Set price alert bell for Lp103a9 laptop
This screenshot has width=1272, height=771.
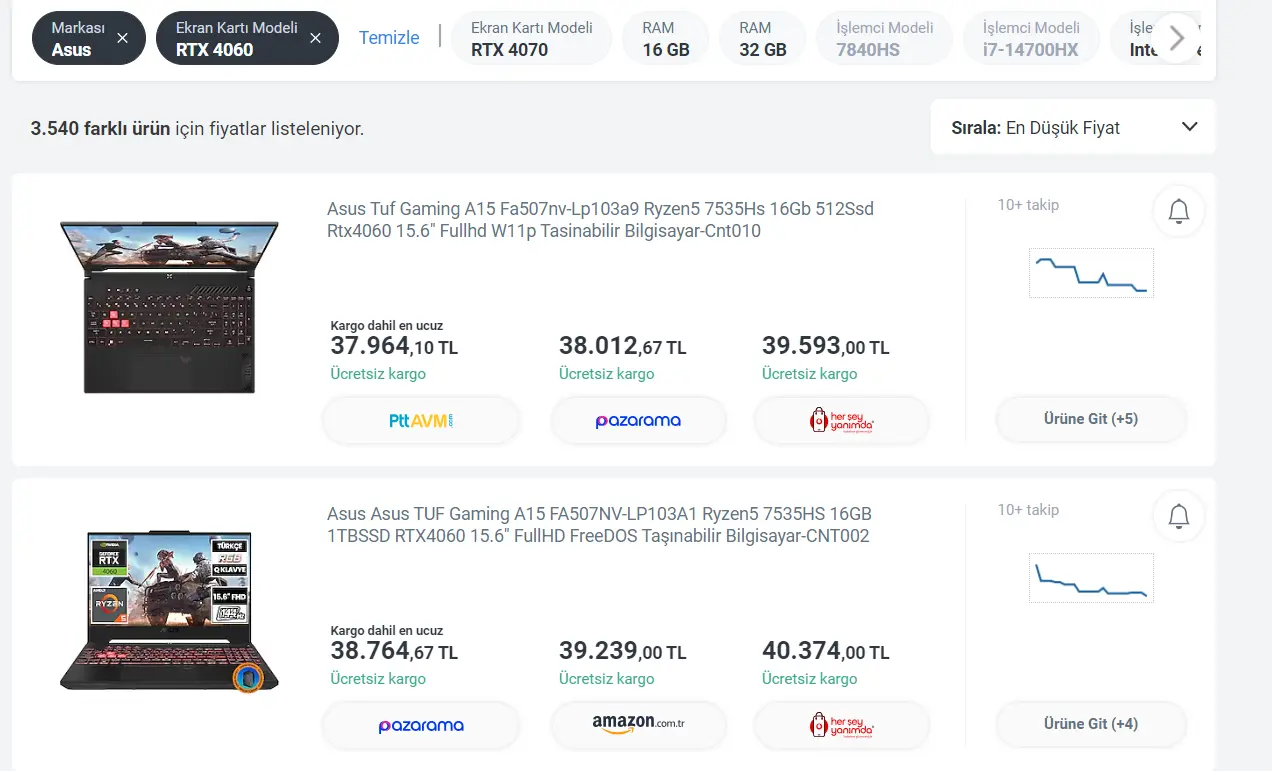tap(1179, 211)
